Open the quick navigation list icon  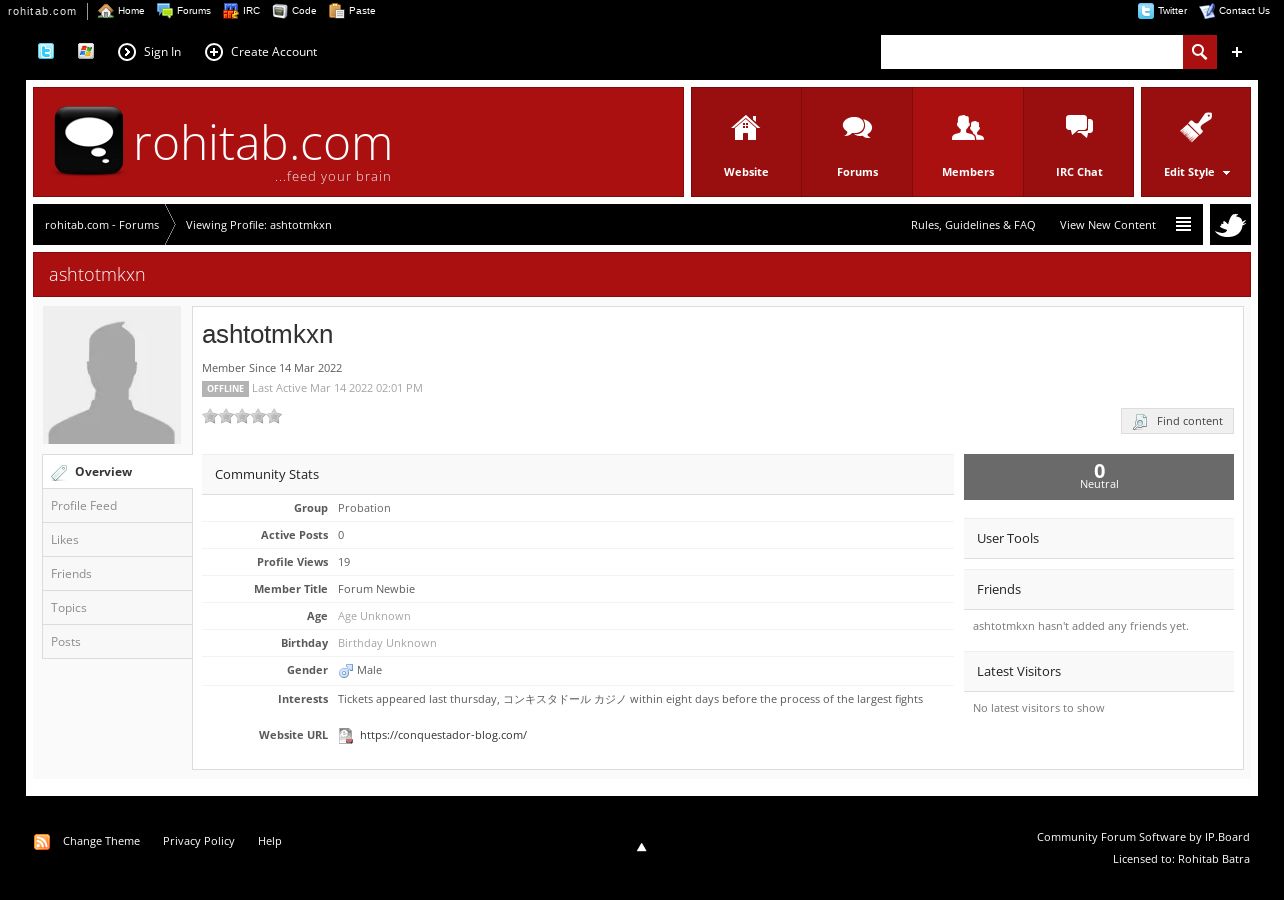click(1183, 225)
